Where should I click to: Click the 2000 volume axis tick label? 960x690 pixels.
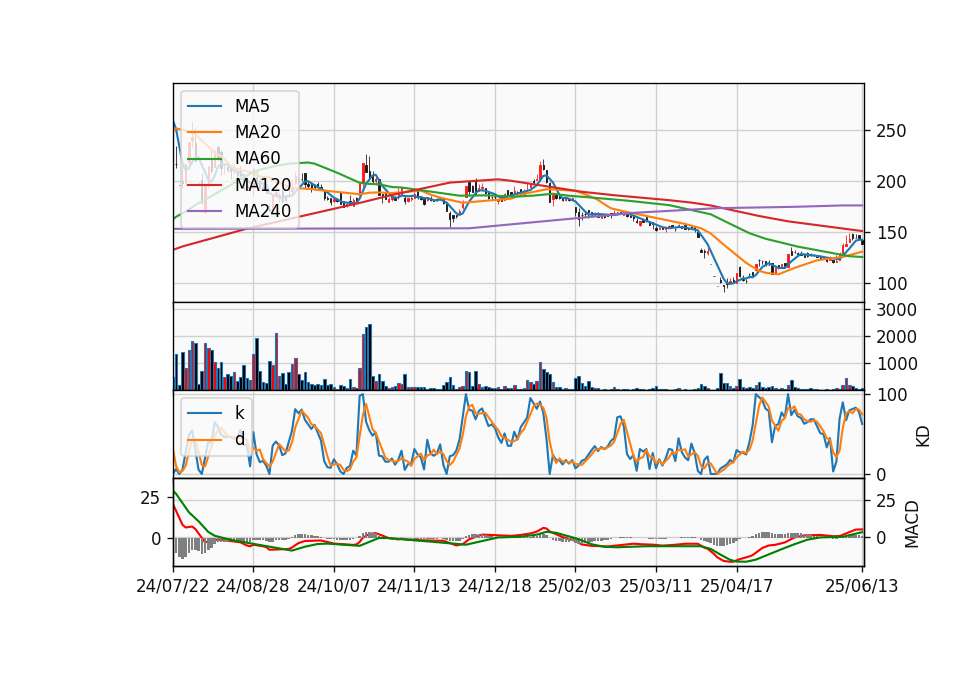(x=896, y=337)
